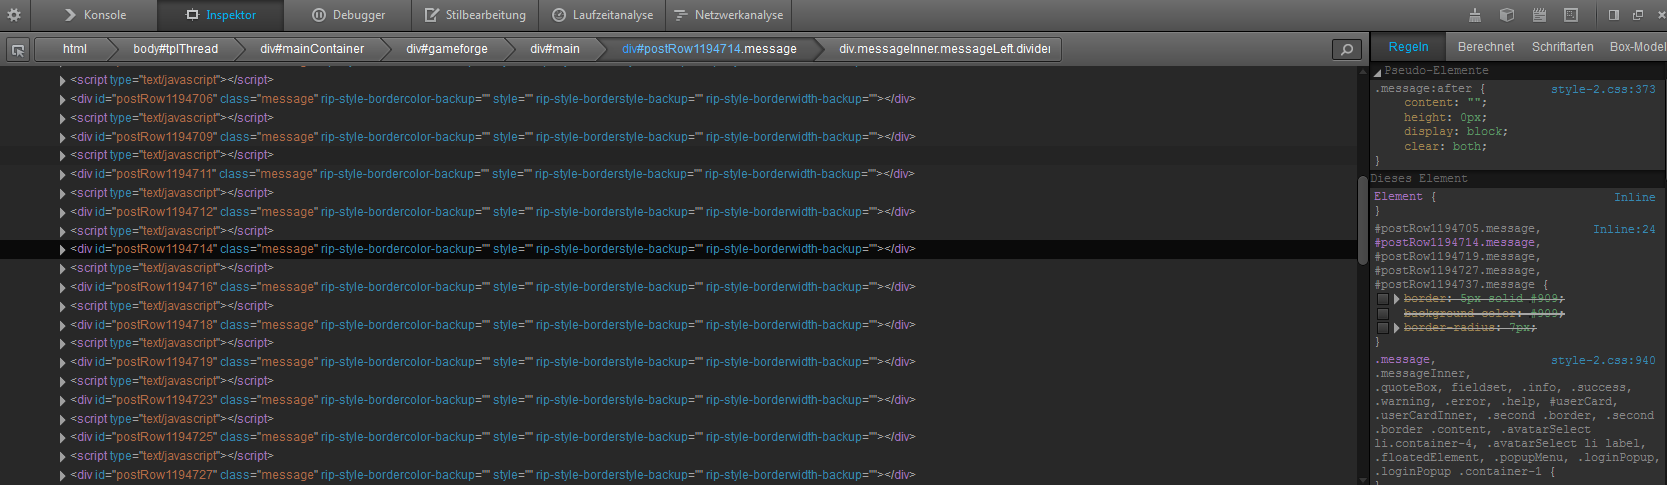Expand the border-radius property arrow
1667x485 pixels.
click(1397, 328)
